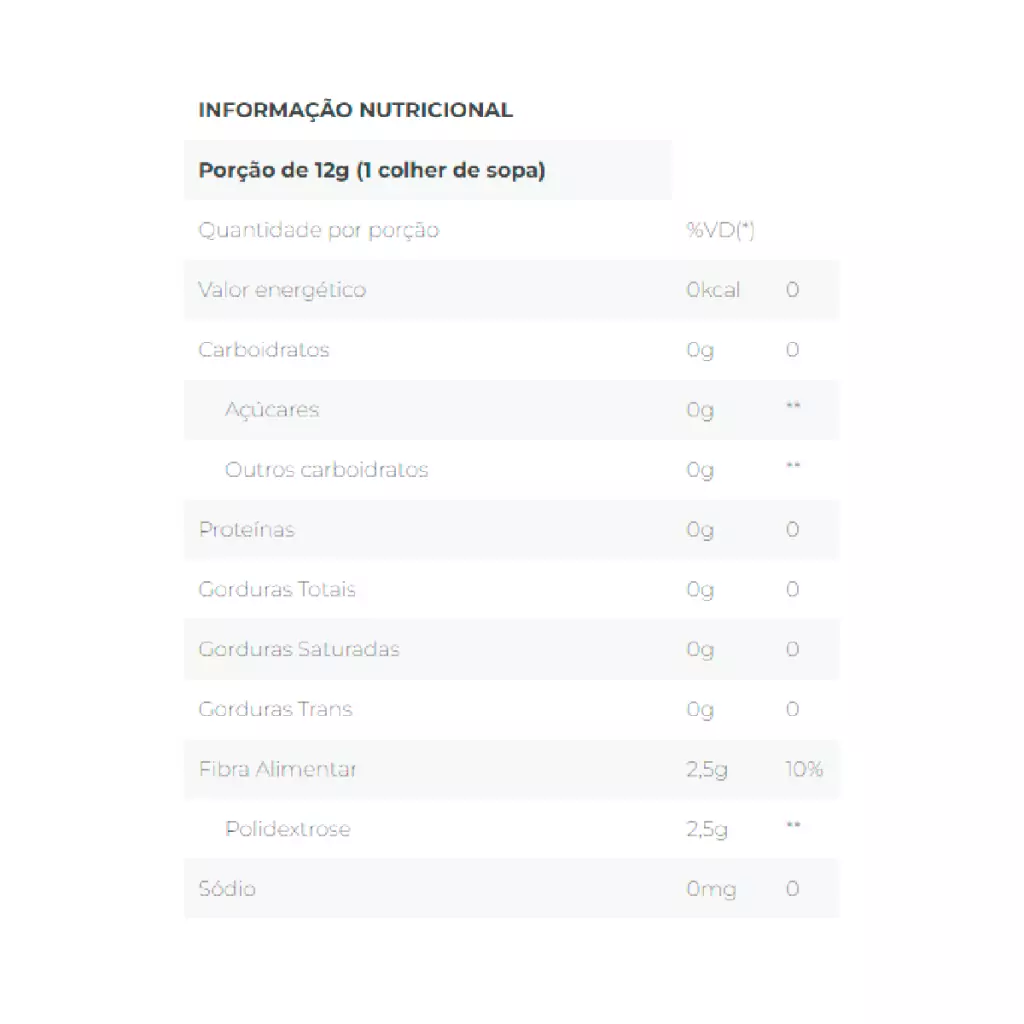Viewport: 1024px width, 1024px height.
Task: Click the Quantidade por porção label
Action: coord(318,230)
